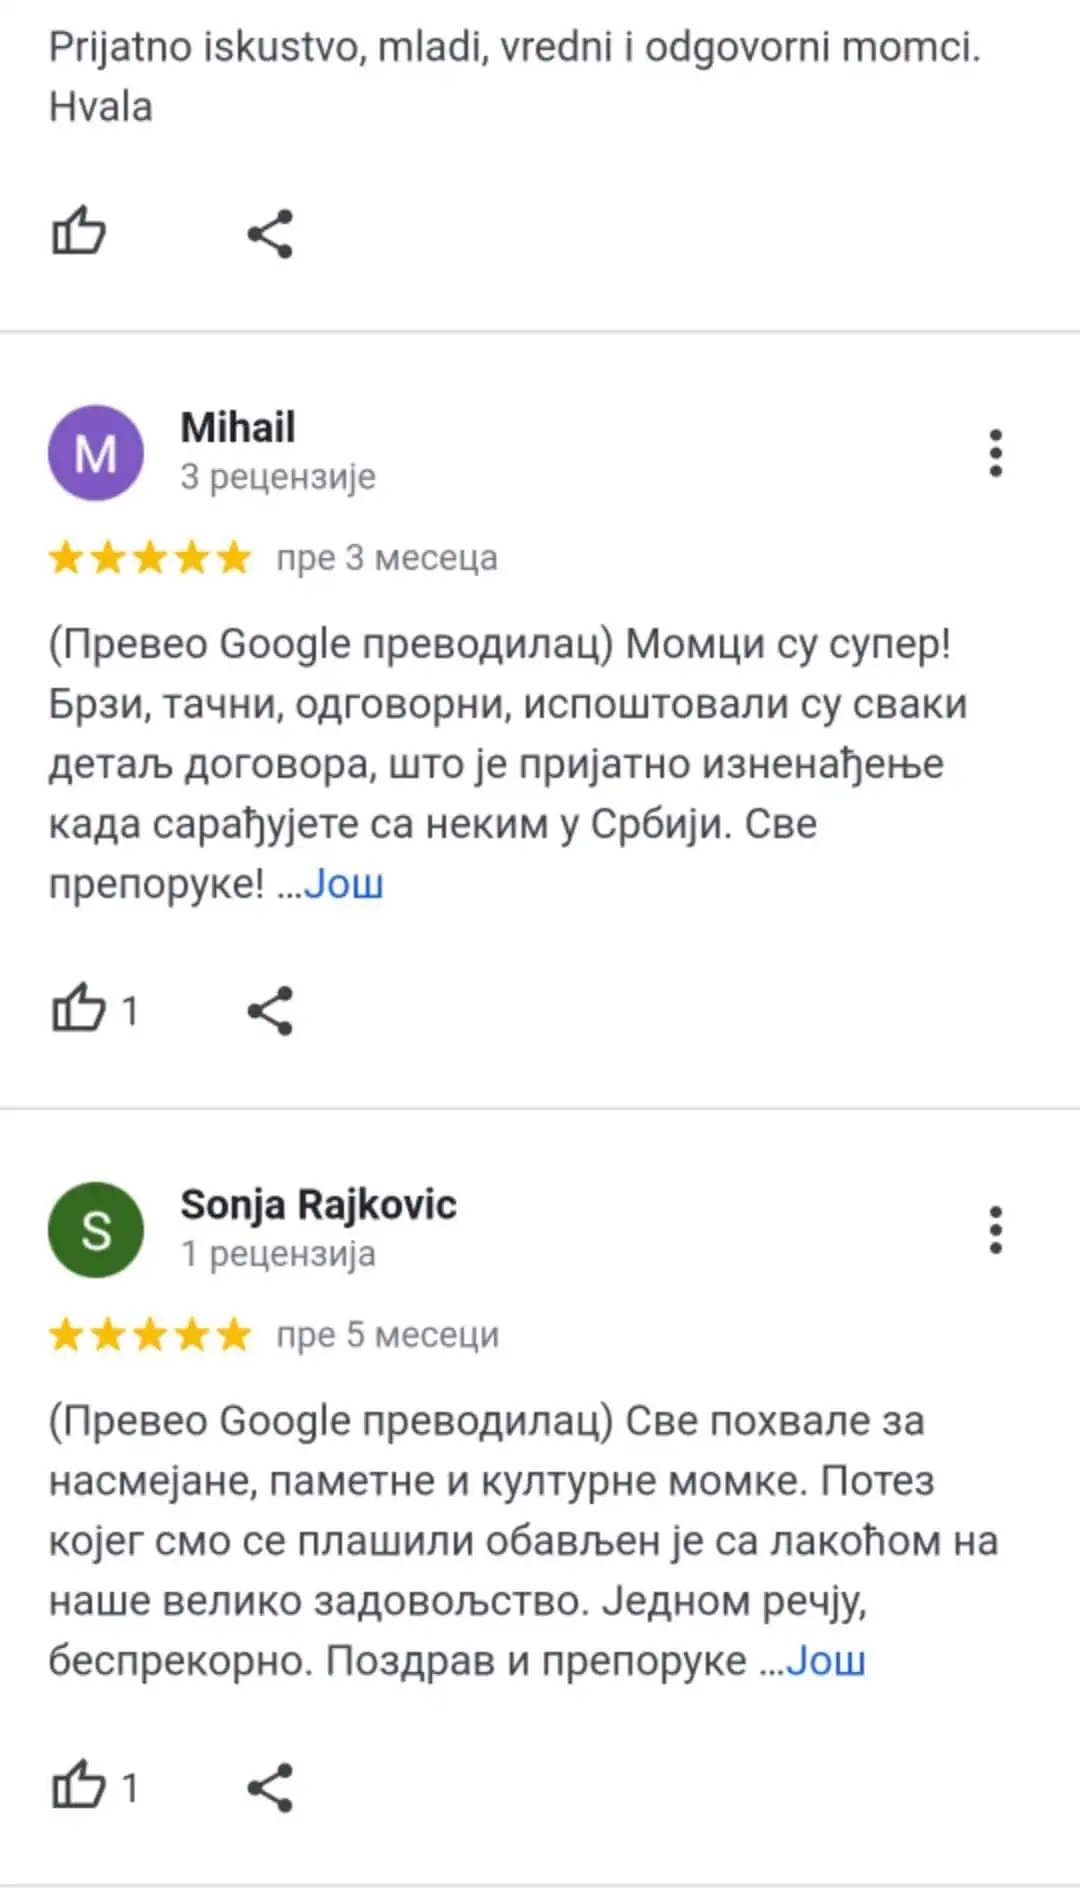Expand Mihail's review with 'Још' link
Screen dimensions: 1080x1894
343,884
